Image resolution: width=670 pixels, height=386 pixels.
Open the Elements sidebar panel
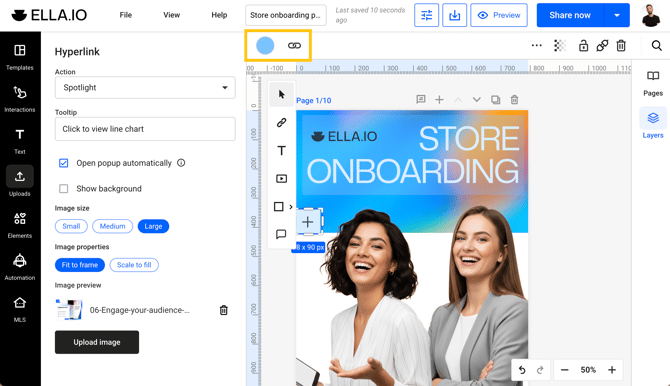click(20, 225)
